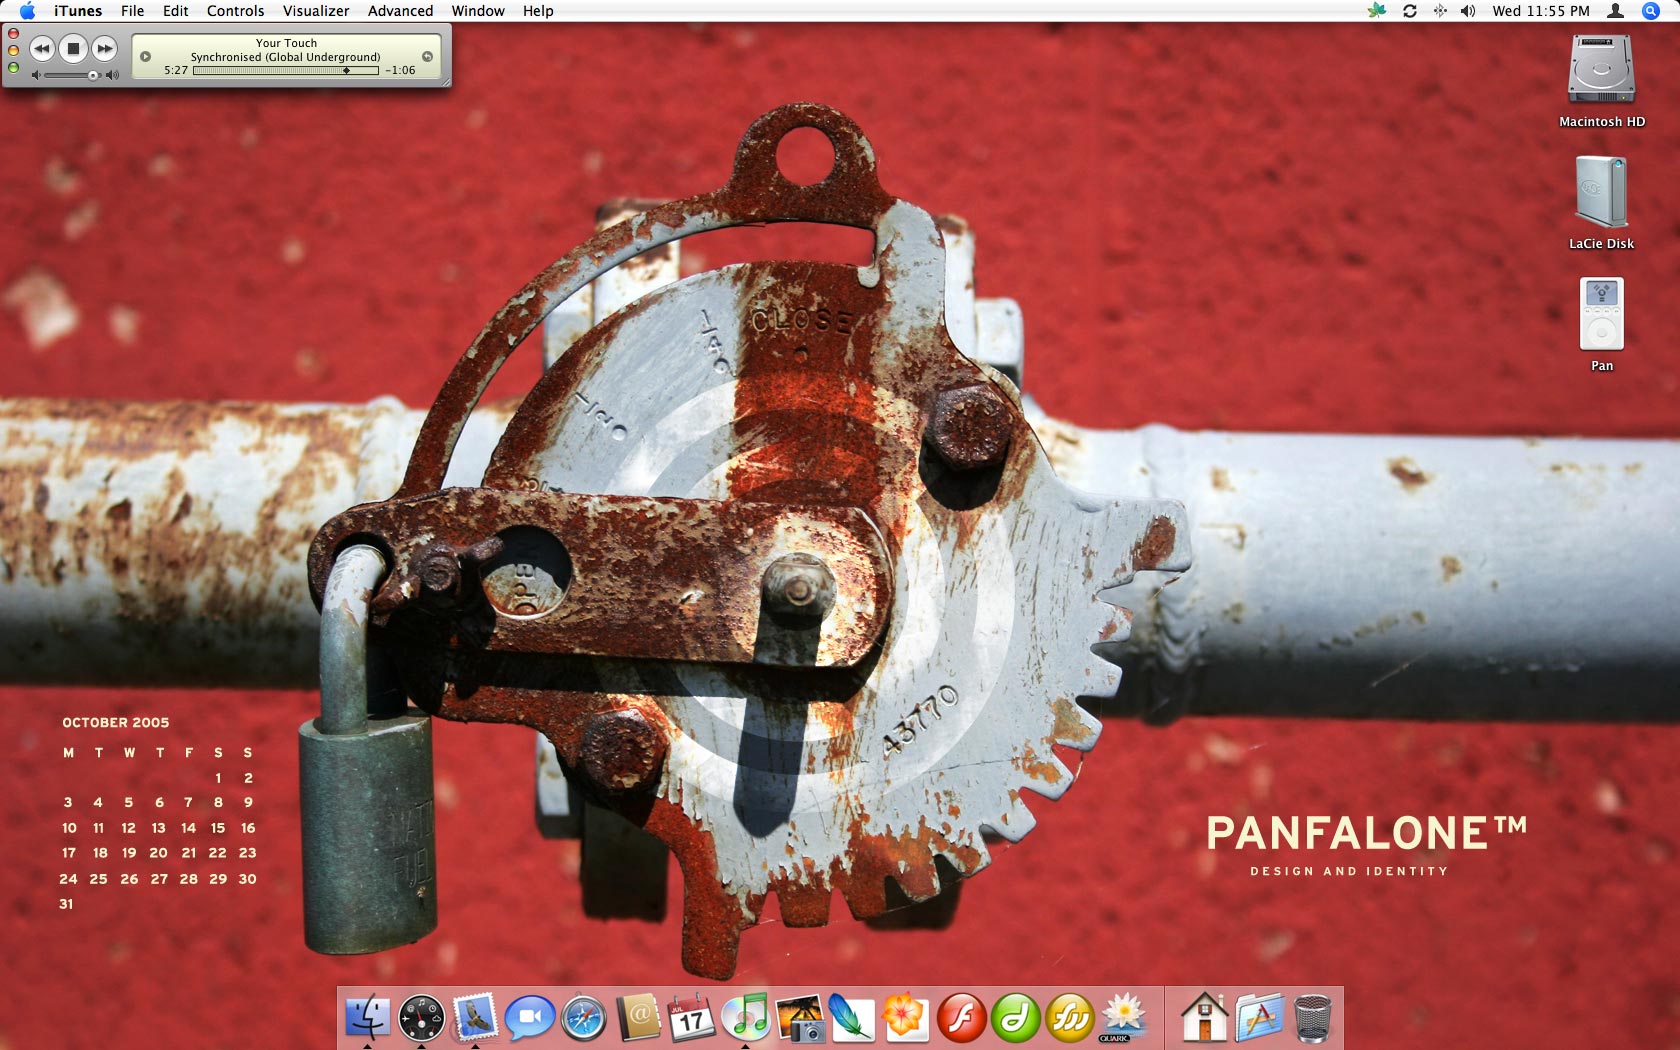1680x1050 pixels.
Task: Start iChat from the Dock
Action: [x=529, y=1017]
